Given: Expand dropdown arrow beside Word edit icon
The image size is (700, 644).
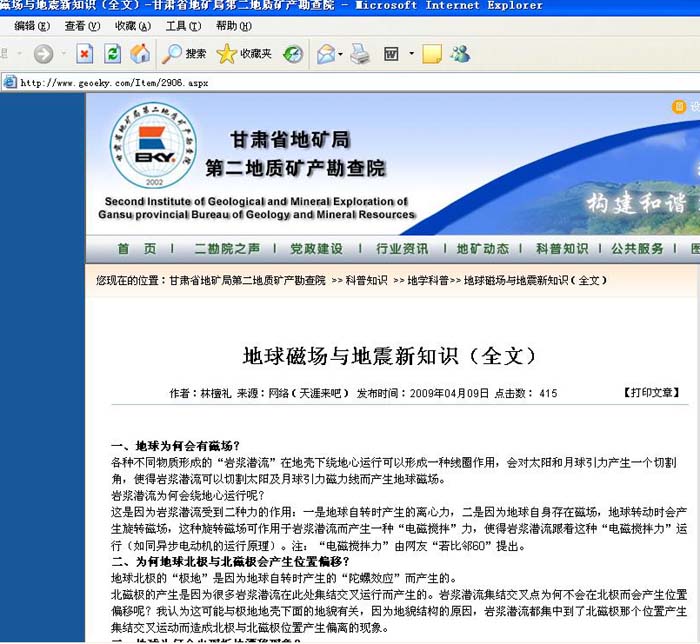Looking at the screenshot, I should click(x=411, y=54).
